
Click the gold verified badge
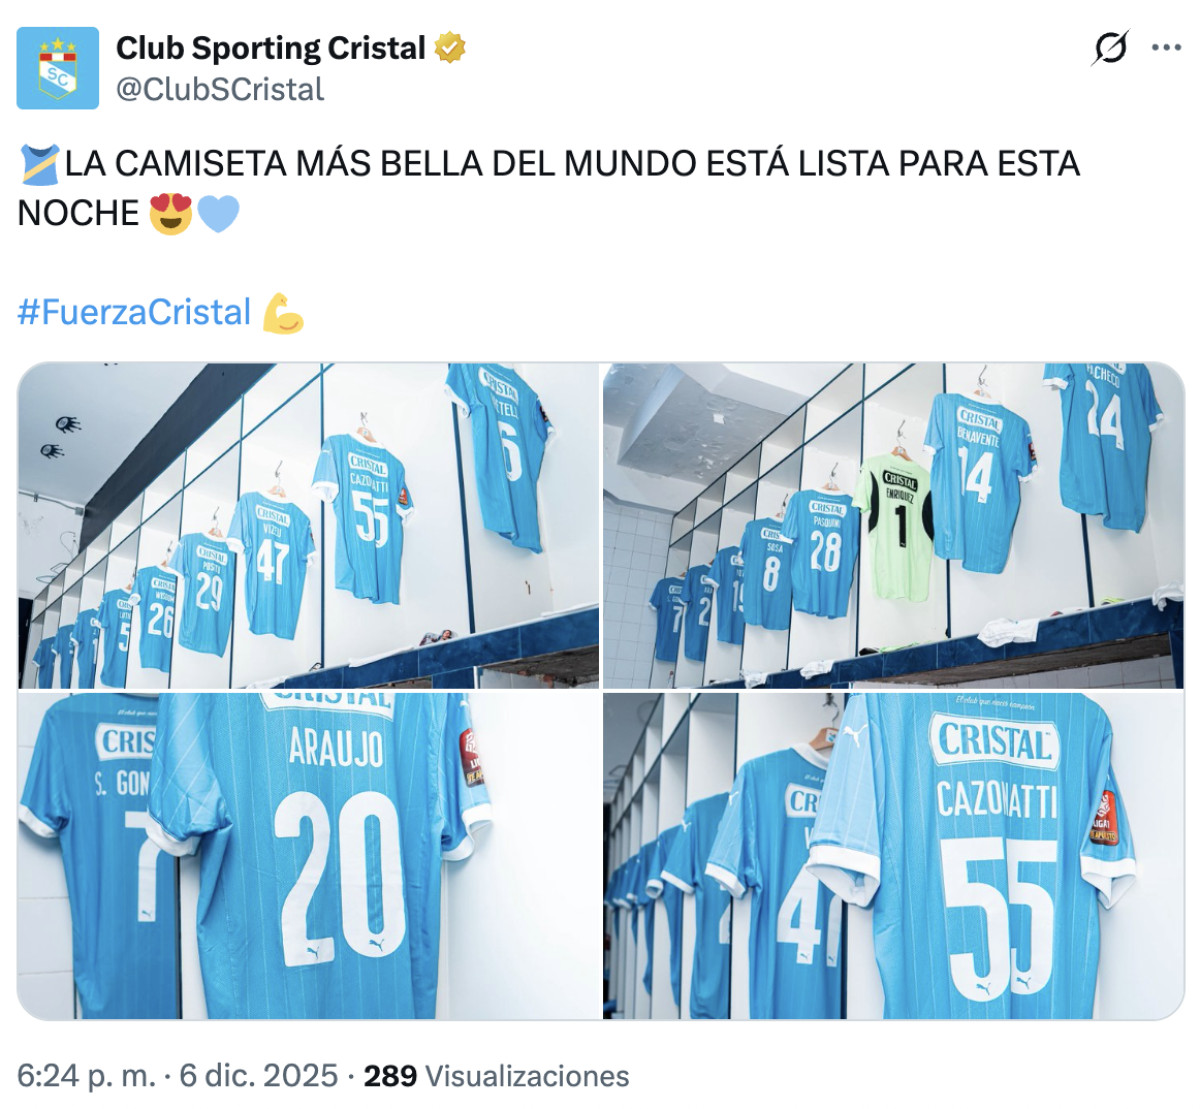[450, 47]
